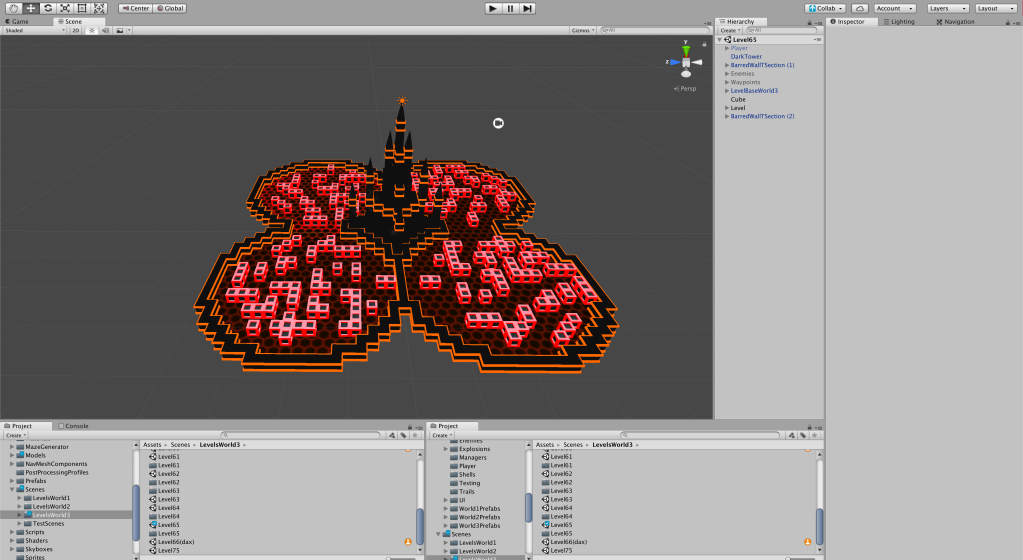Expand the Enemies object in Hierarchy

727,73
